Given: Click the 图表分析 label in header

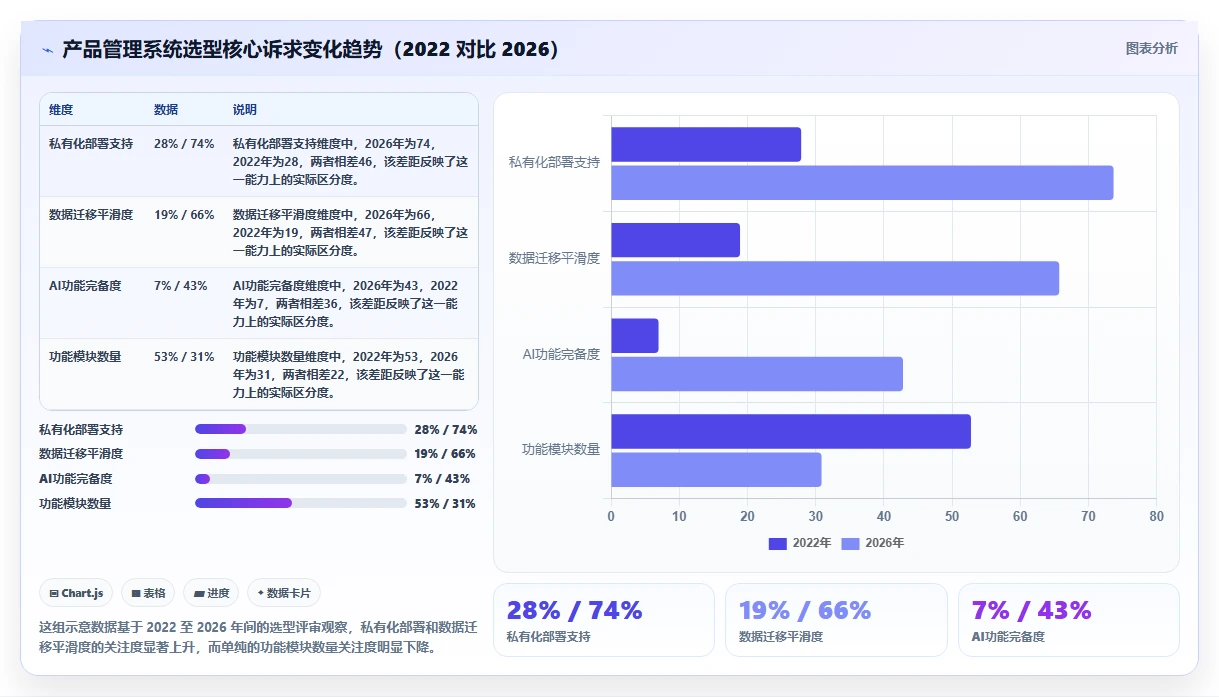Looking at the screenshot, I should coord(1151,48).
